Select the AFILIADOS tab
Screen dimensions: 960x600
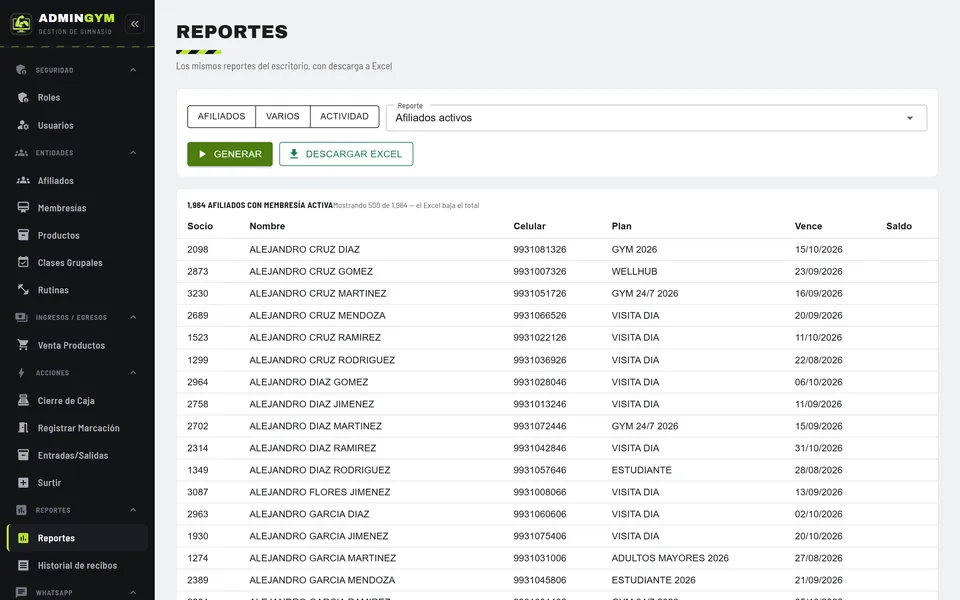click(x=222, y=116)
